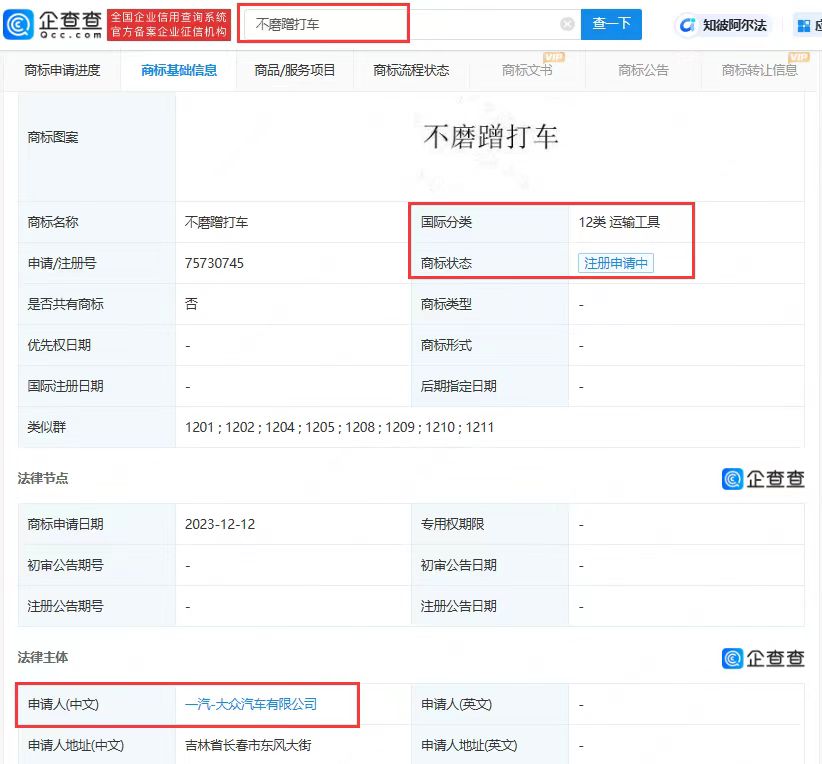Click the 初审公告日期 label cell

[x=490, y=565]
